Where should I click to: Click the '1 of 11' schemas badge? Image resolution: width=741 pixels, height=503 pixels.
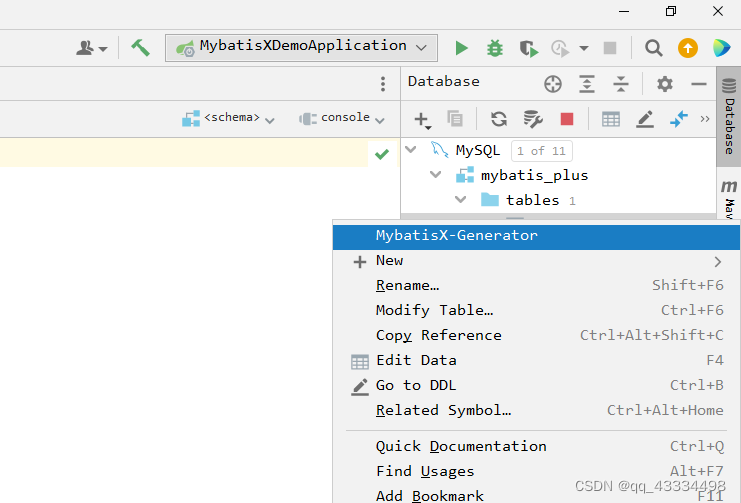click(542, 151)
